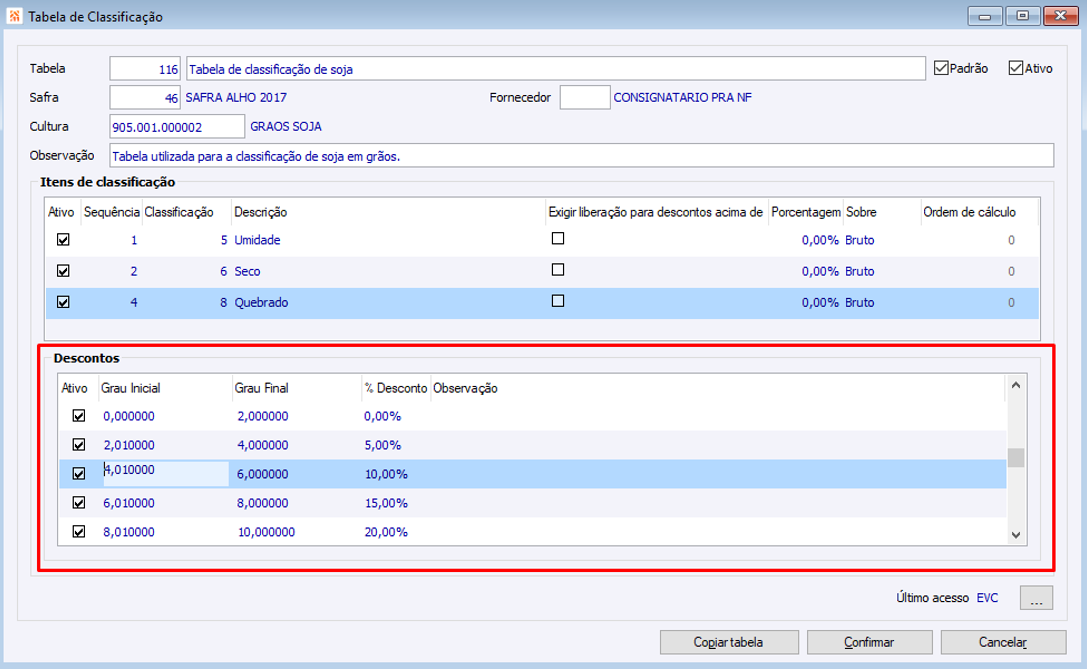
Task: Click Grau Final value '2,000000'
Action: click(x=263, y=416)
